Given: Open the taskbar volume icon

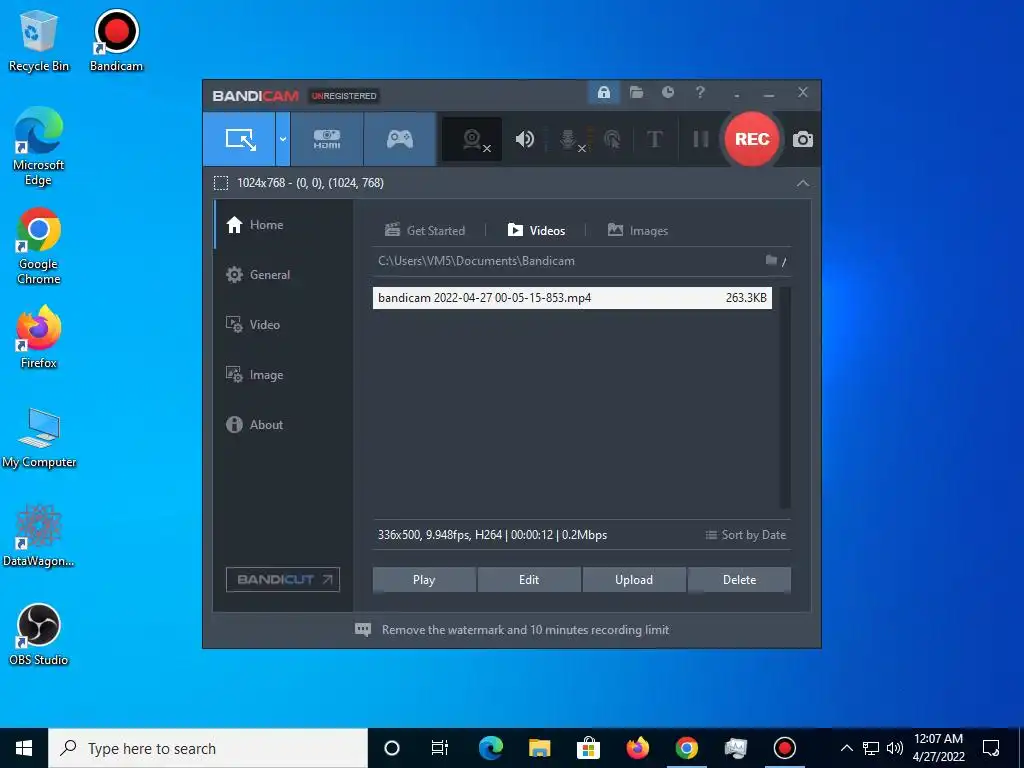Looking at the screenshot, I should click(895, 748).
